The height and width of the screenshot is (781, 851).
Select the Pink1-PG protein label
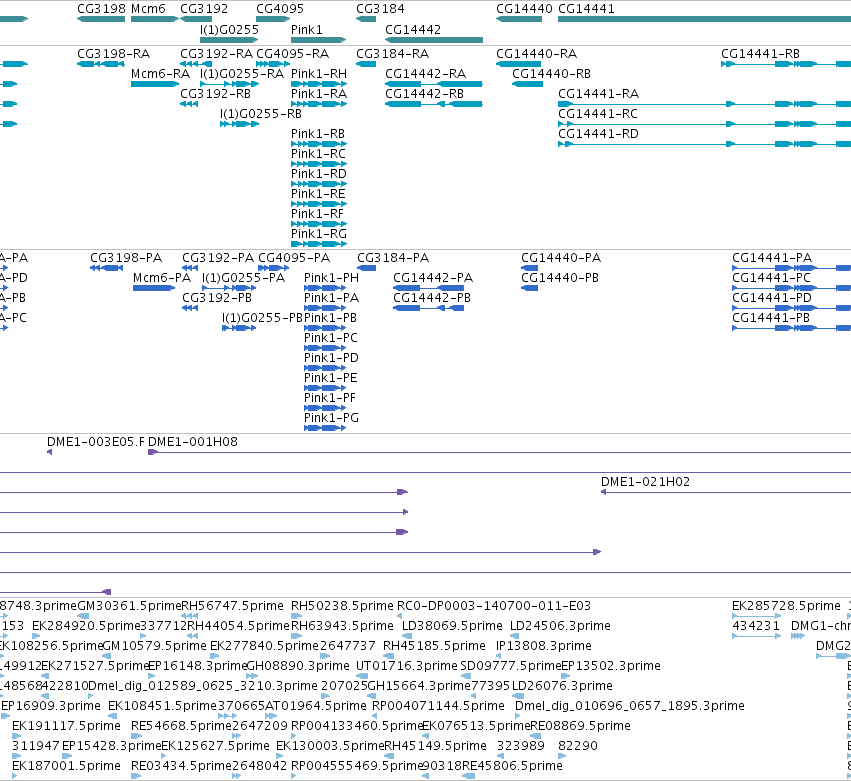(x=331, y=417)
